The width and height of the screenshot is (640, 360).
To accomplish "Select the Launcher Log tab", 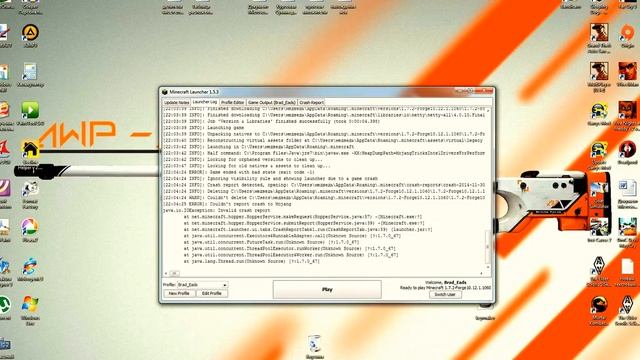I will coord(205,102).
